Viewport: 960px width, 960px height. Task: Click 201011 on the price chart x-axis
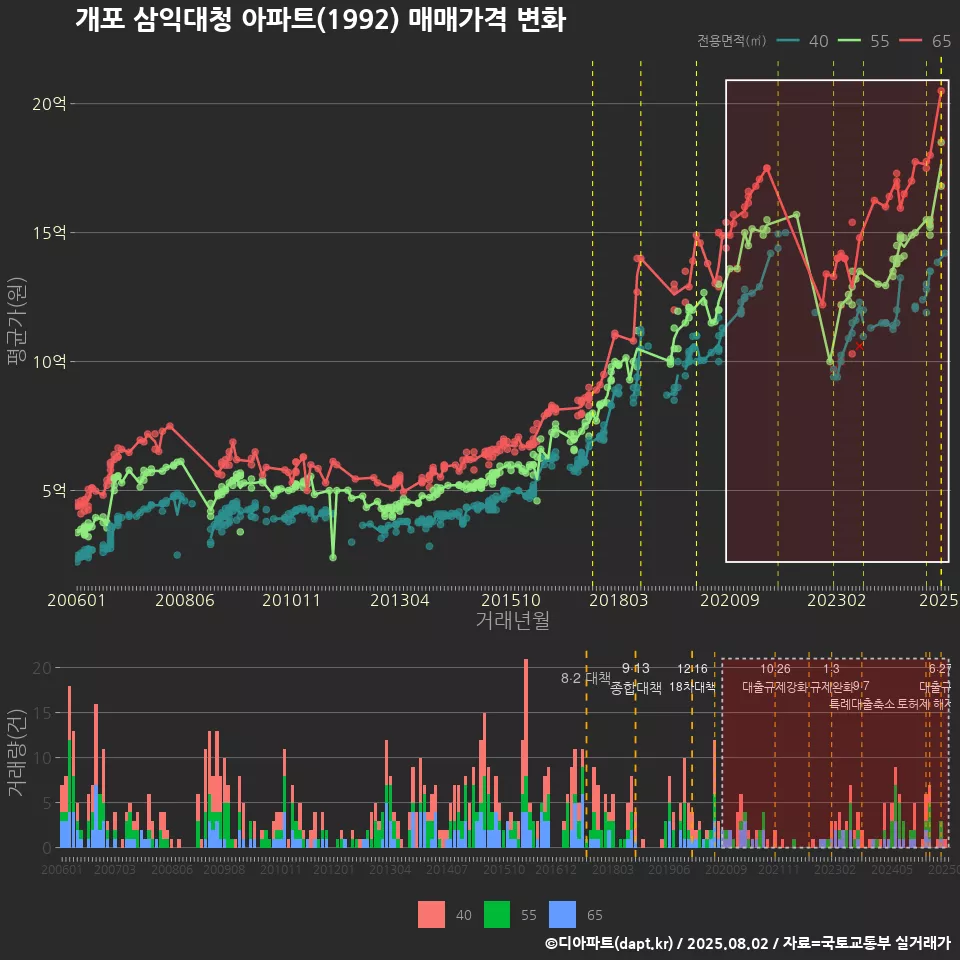(291, 600)
